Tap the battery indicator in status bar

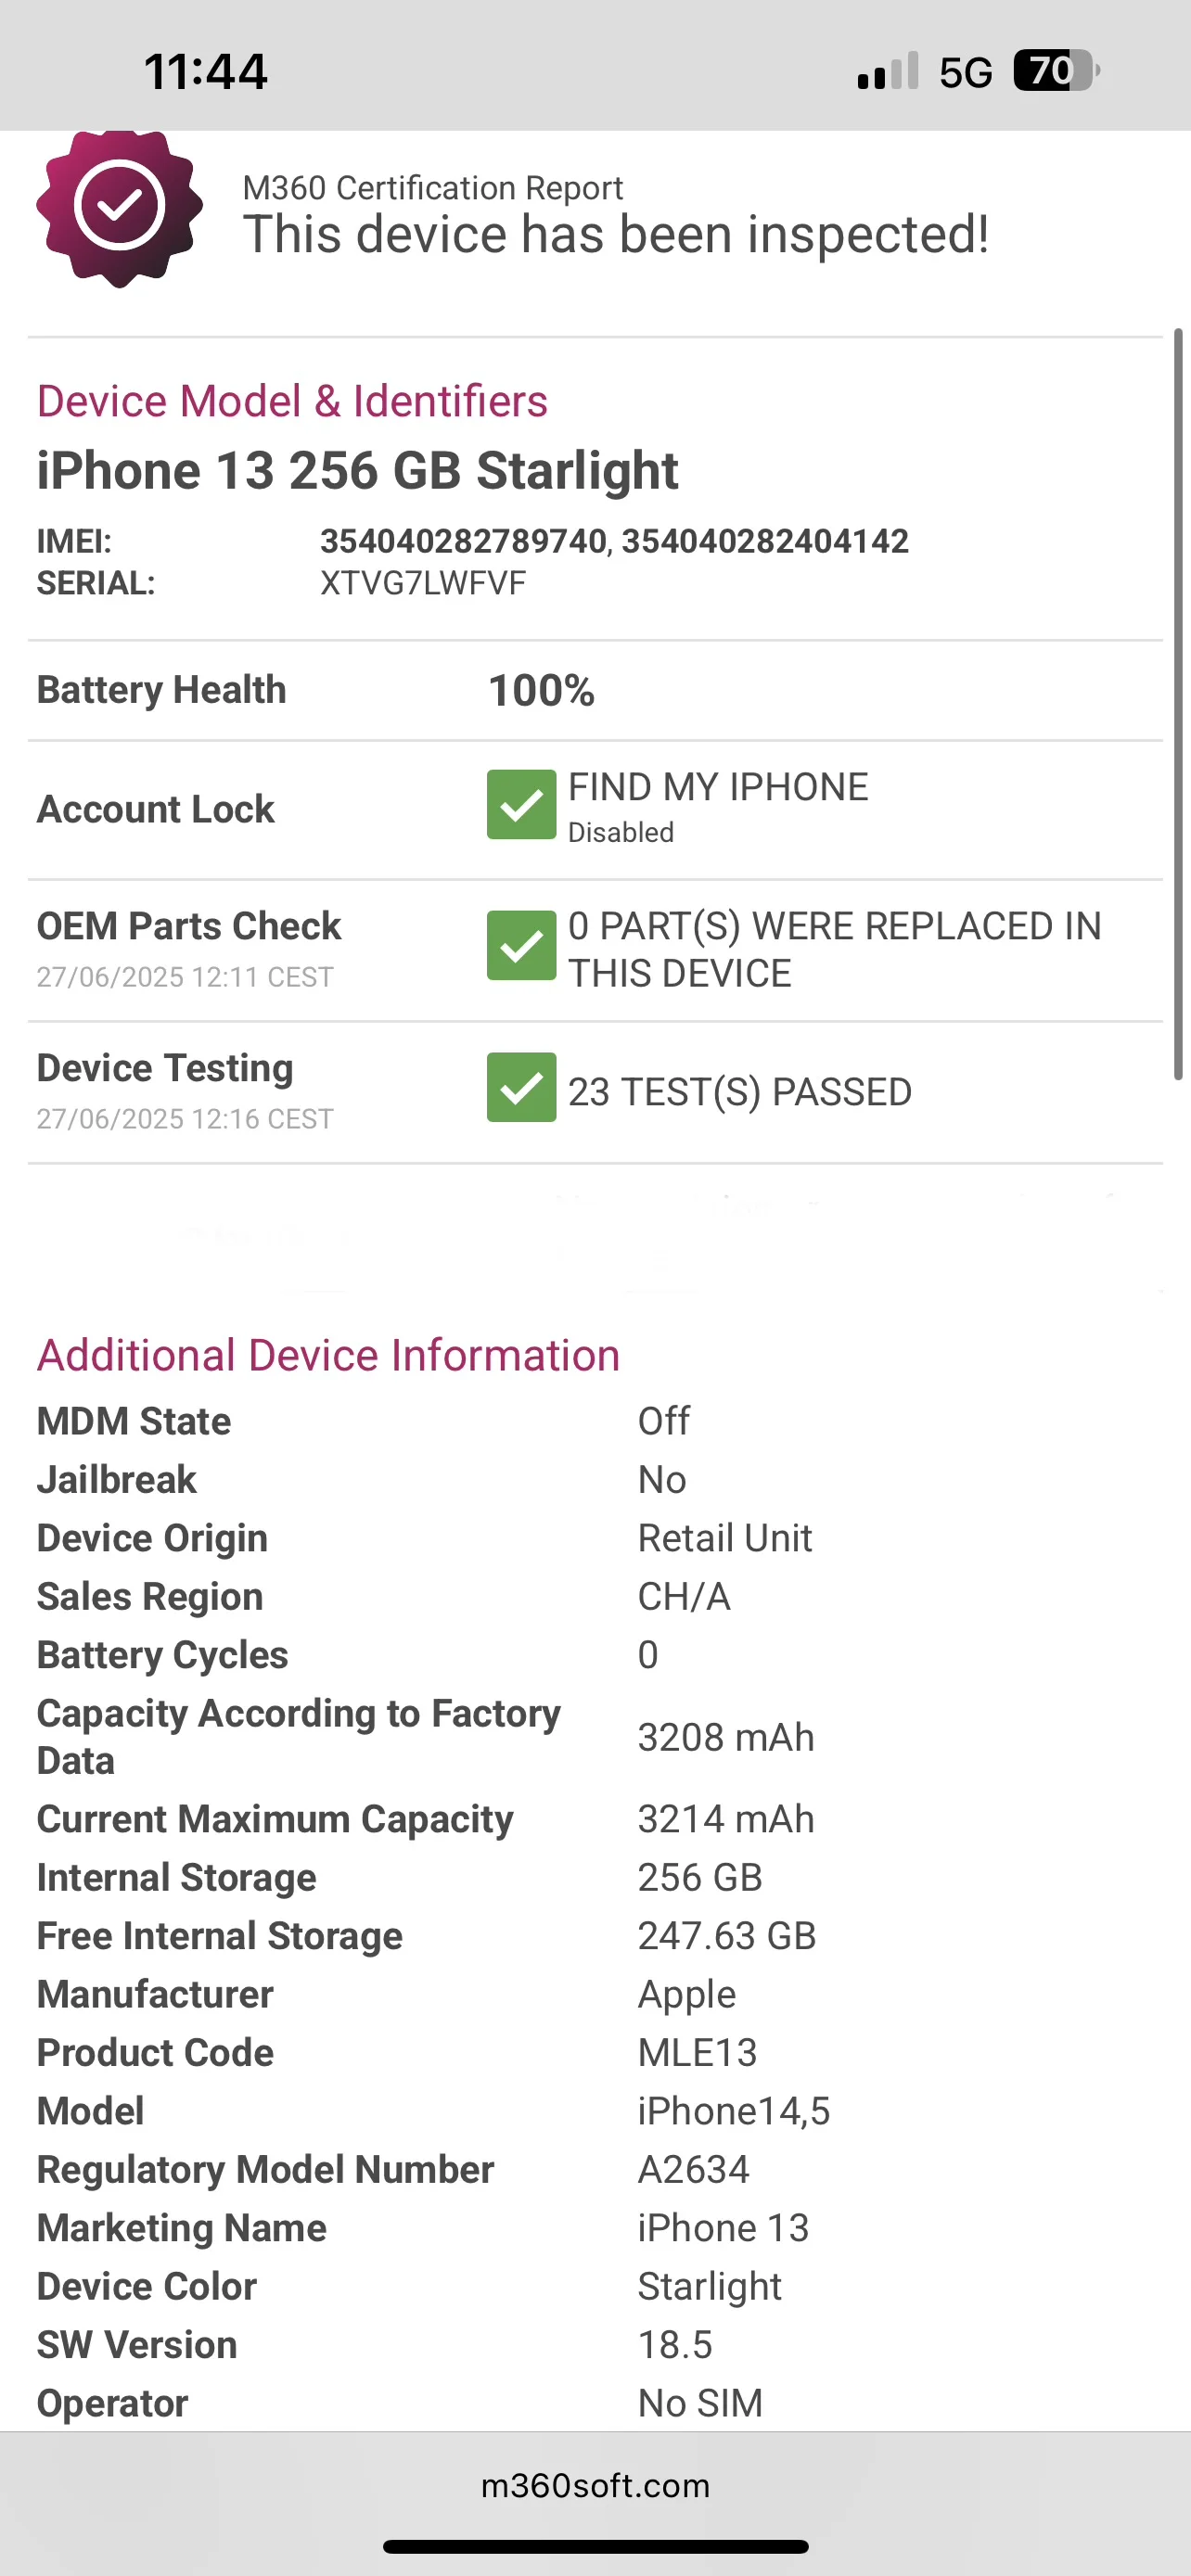[1056, 71]
